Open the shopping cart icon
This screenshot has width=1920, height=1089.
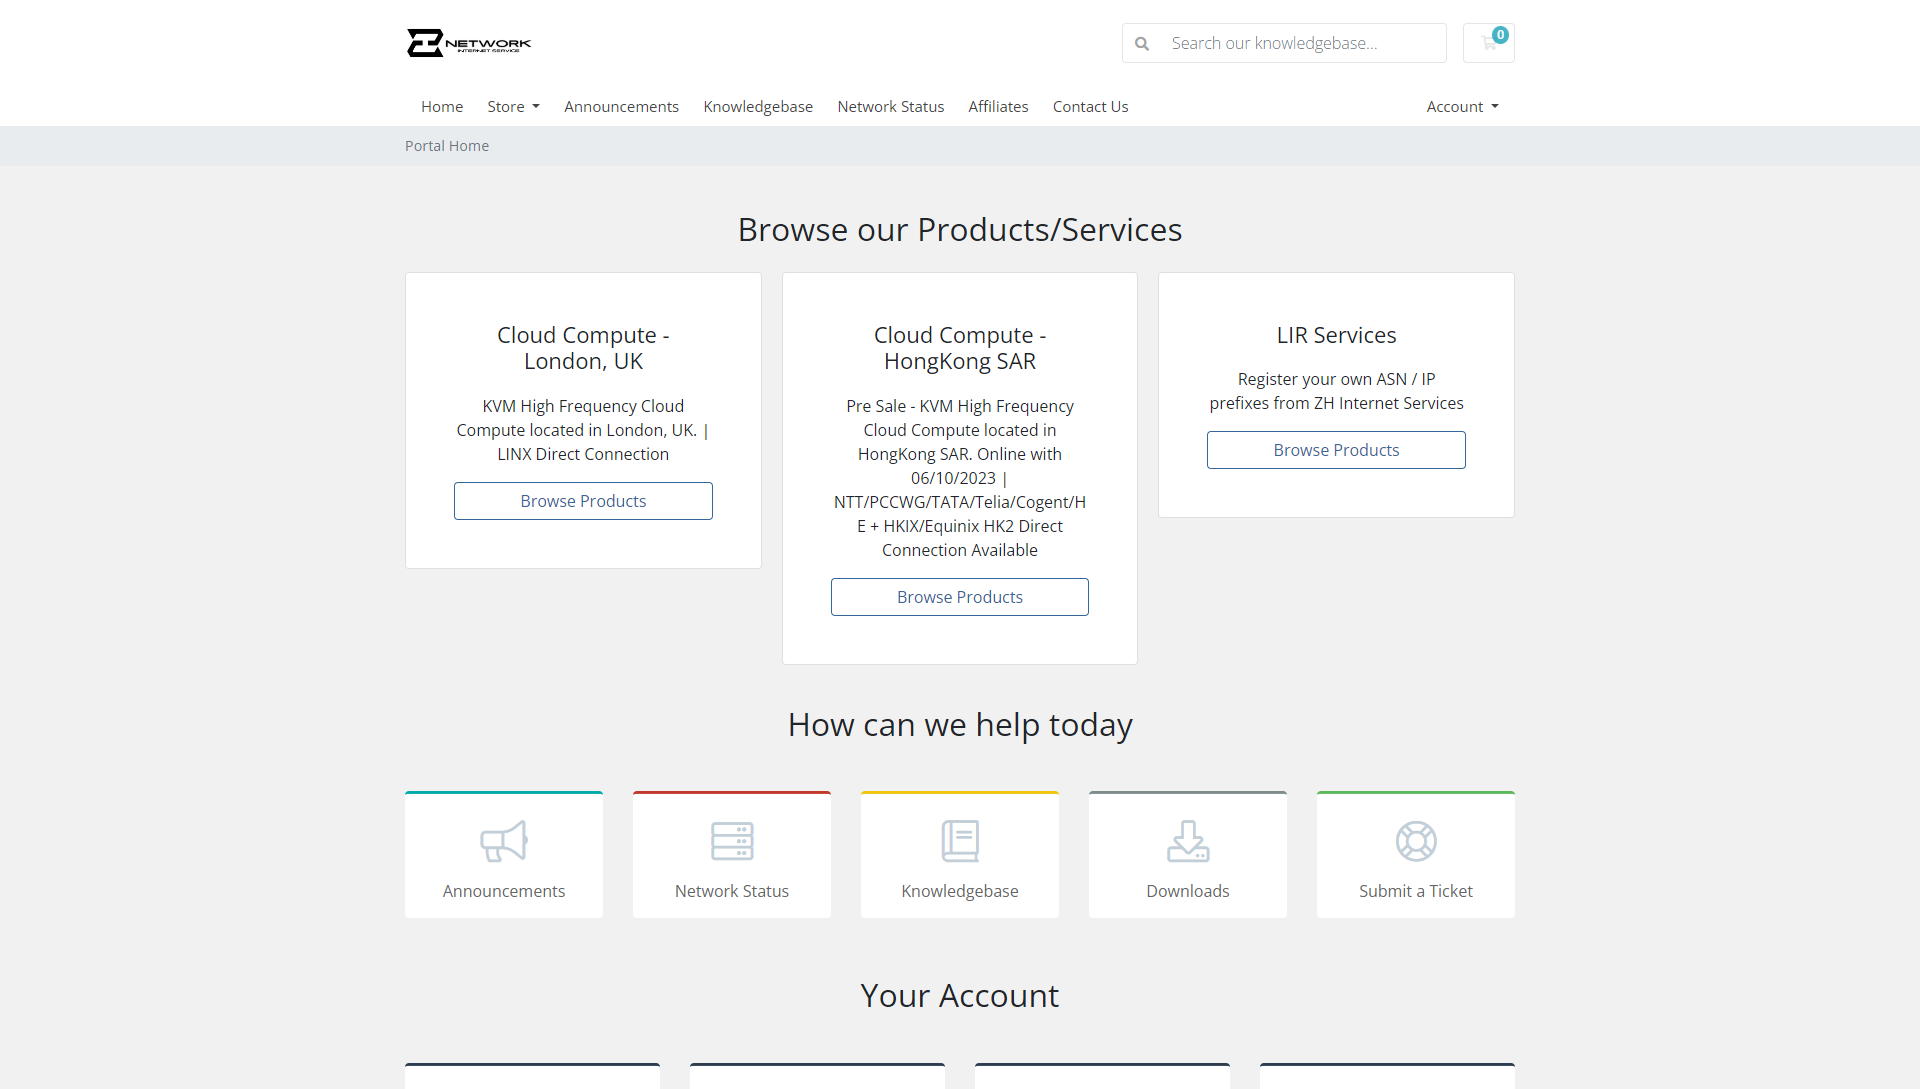point(1488,43)
